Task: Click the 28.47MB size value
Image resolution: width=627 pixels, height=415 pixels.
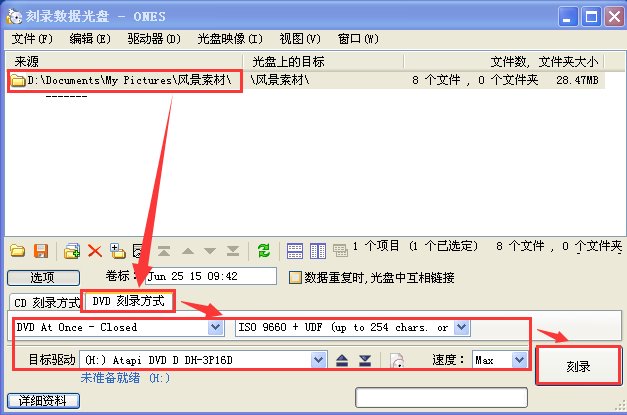Action: (x=577, y=80)
